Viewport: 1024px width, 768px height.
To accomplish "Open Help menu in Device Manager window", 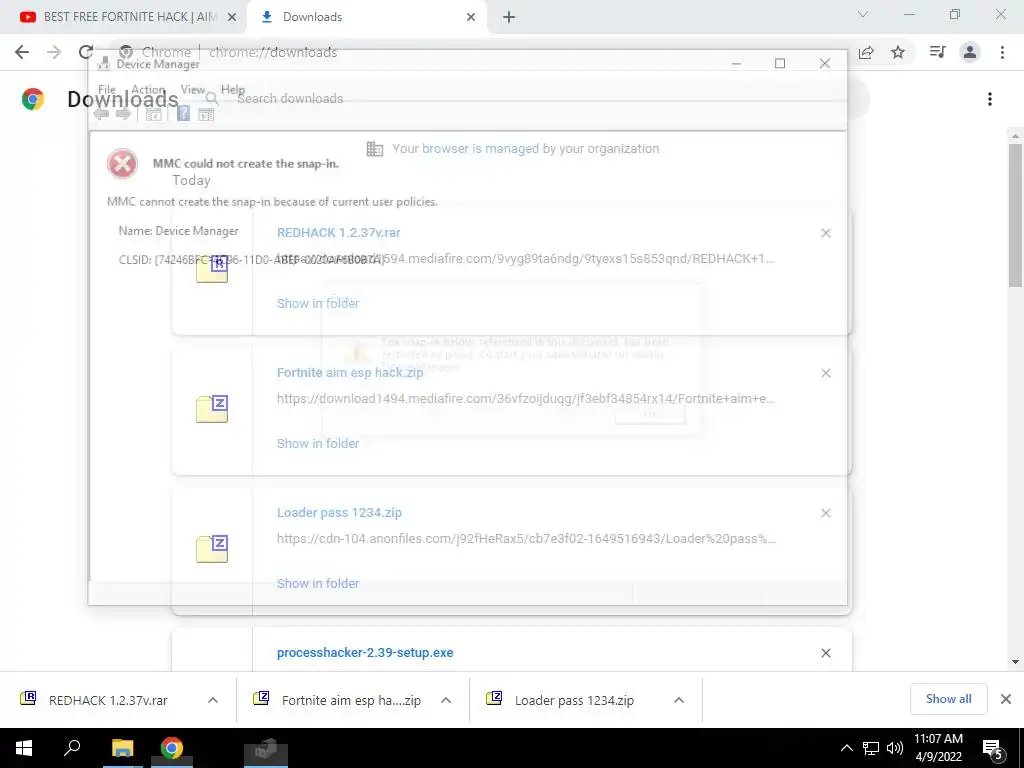I will (232, 89).
